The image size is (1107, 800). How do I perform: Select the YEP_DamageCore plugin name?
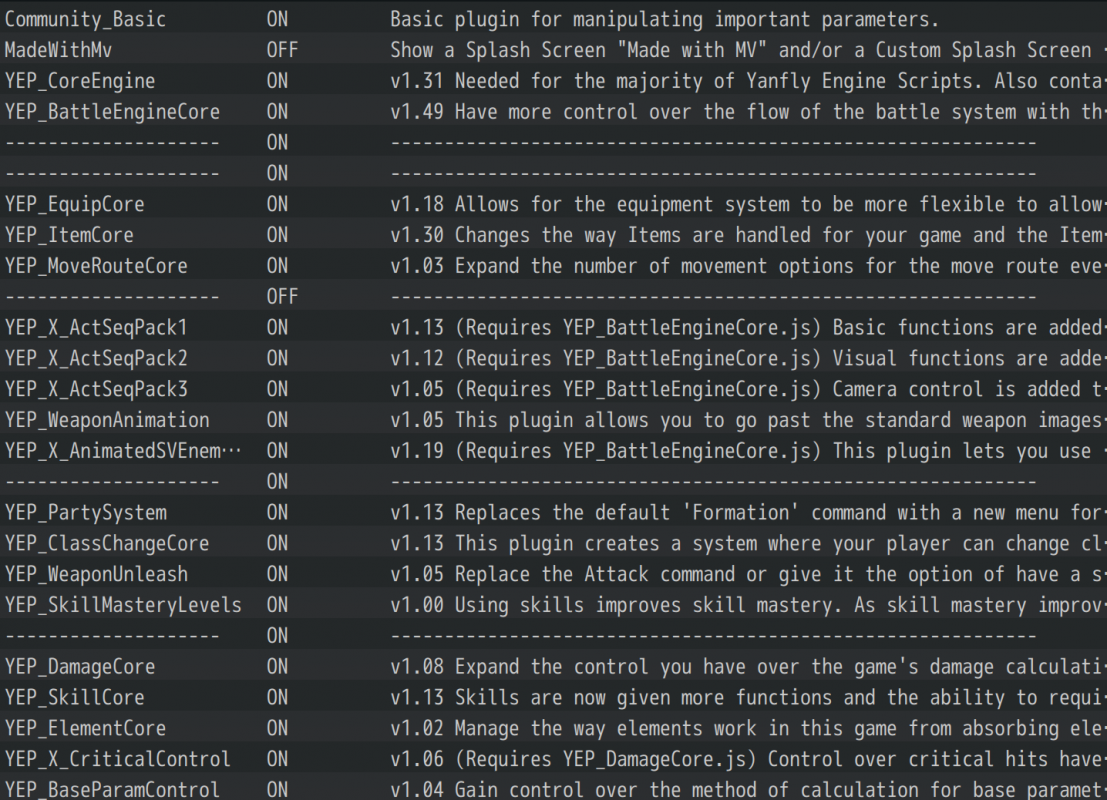click(80, 667)
